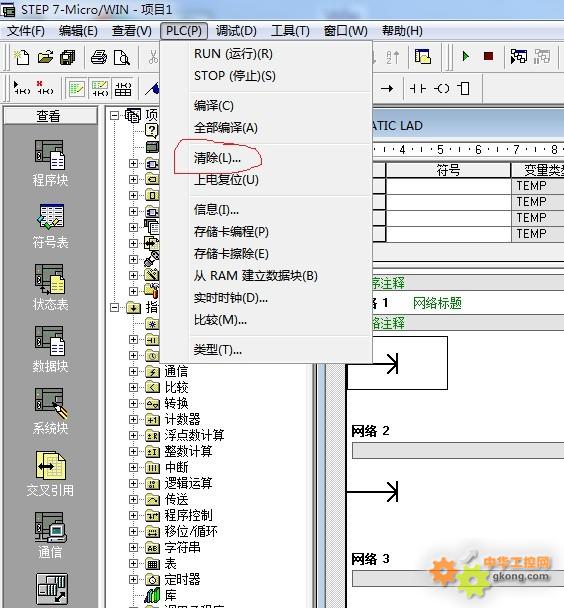
Task: Insert a box instruction via box icon
Action: tap(464, 89)
